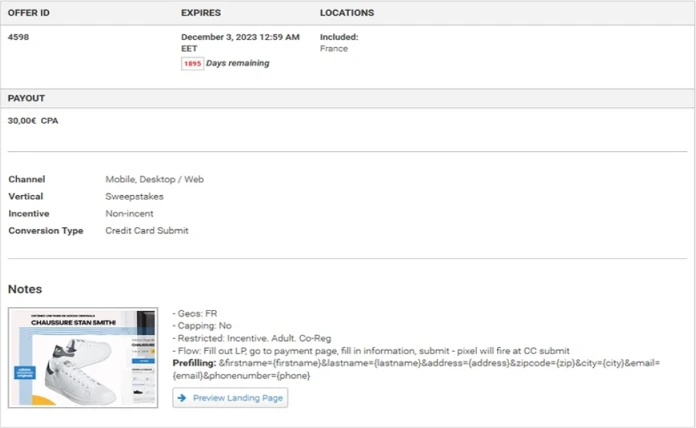Click the Restricted: Incentive. Adult. Co-Reg line

(x=252, y=338)
